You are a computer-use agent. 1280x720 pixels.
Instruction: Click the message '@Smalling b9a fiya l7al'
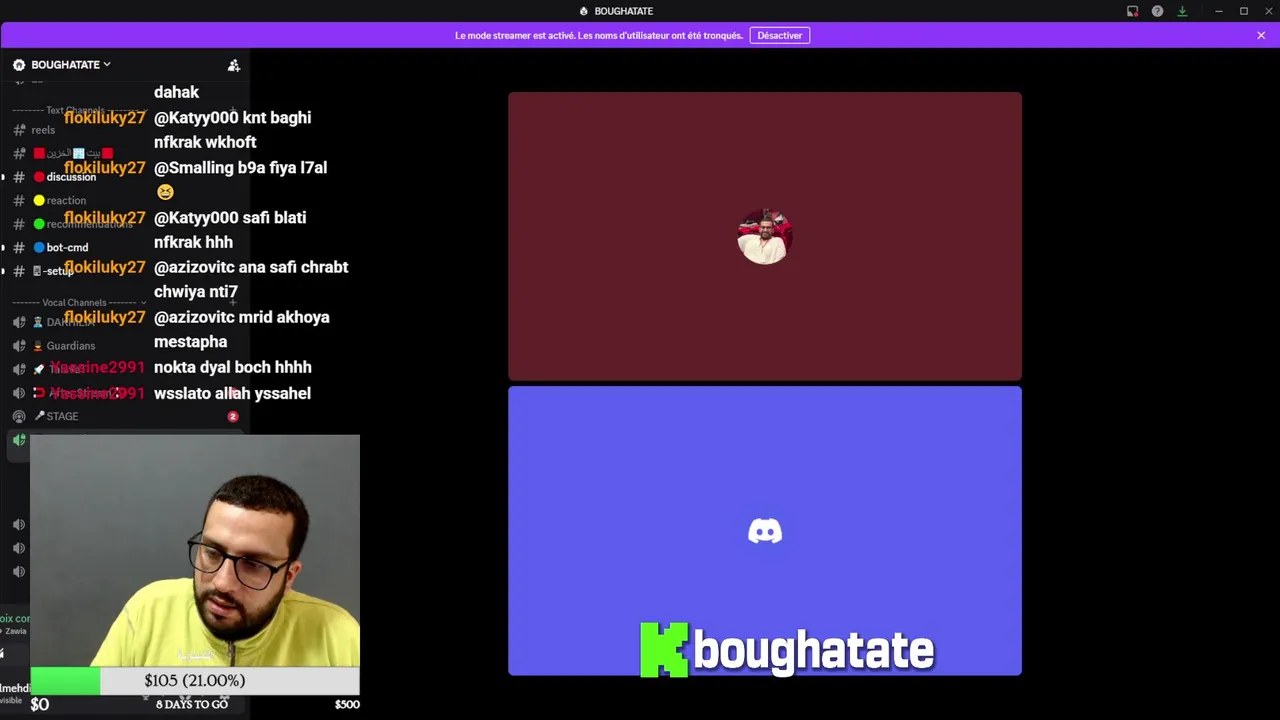point(240,168)
